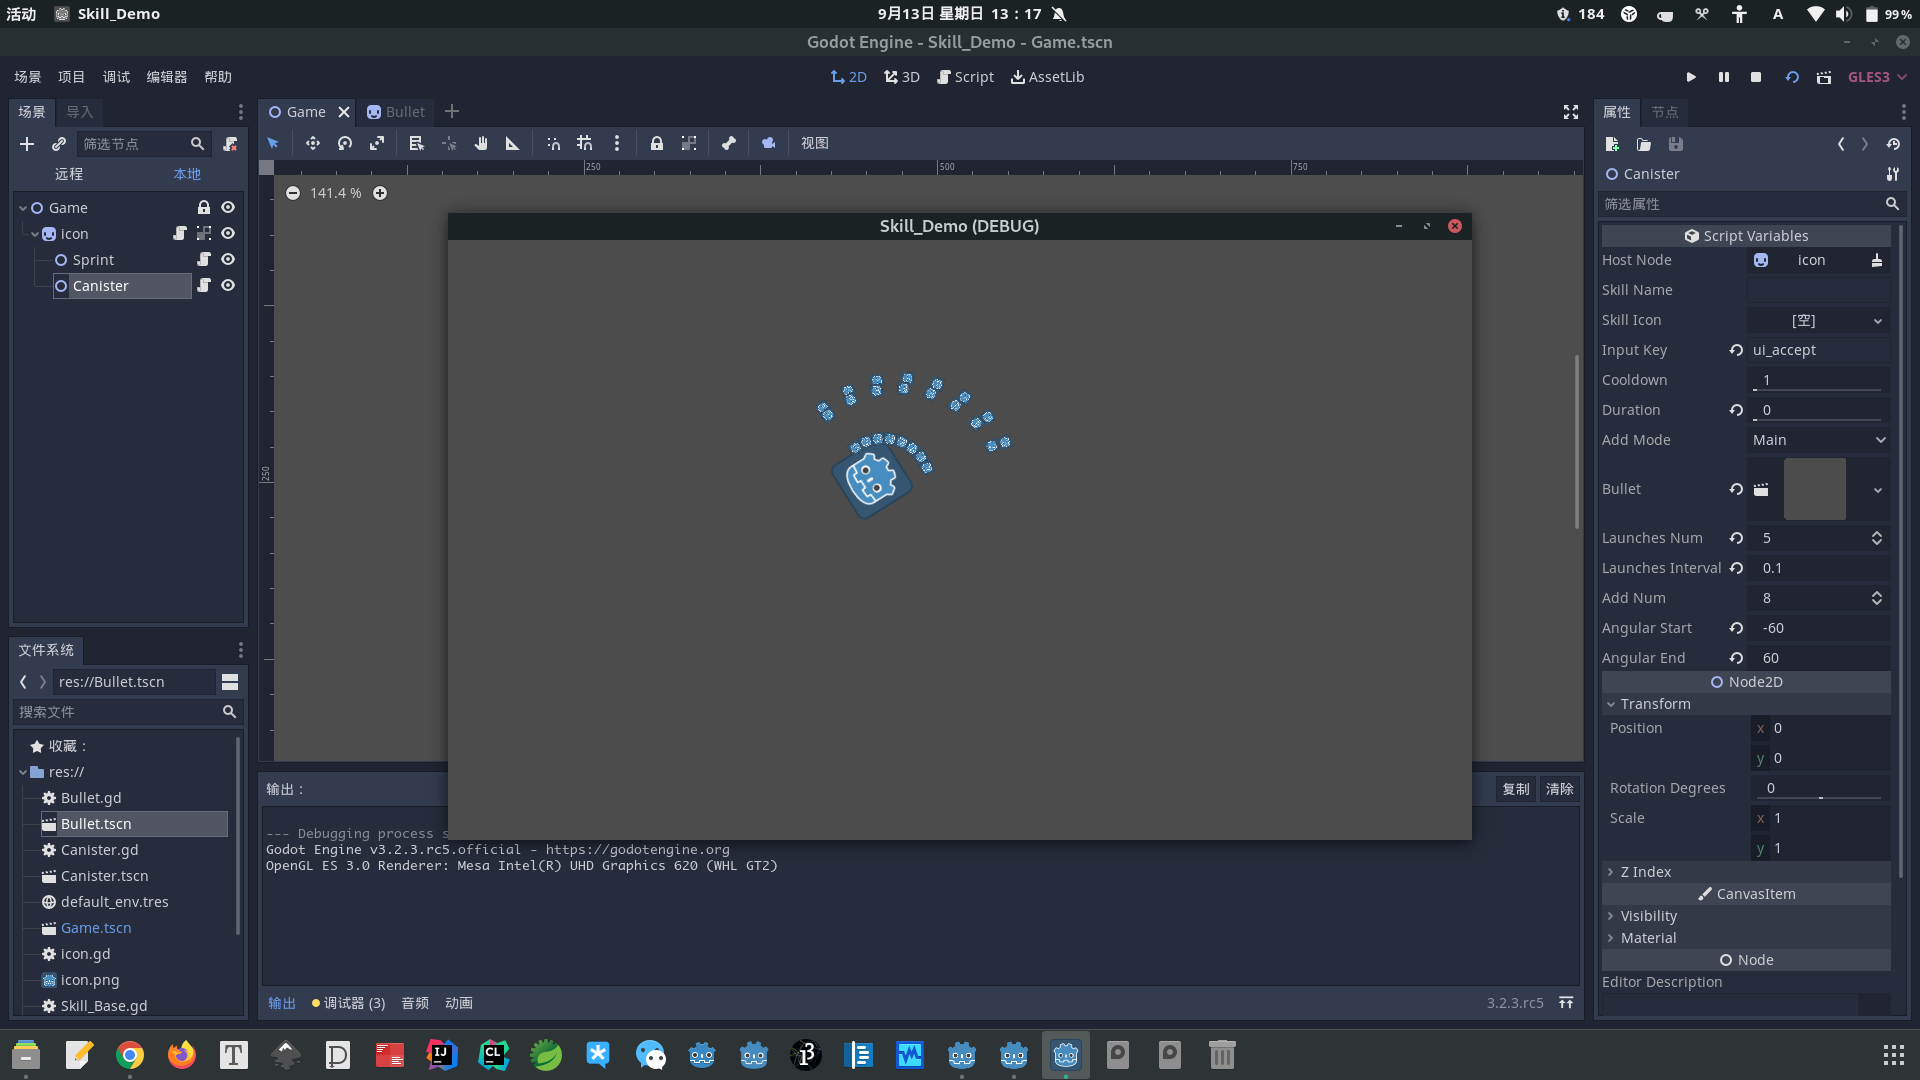The width and height of the screenshot is (1920, 1080).
Task: Toggle visibility of Sprint node
Action: 228,259
